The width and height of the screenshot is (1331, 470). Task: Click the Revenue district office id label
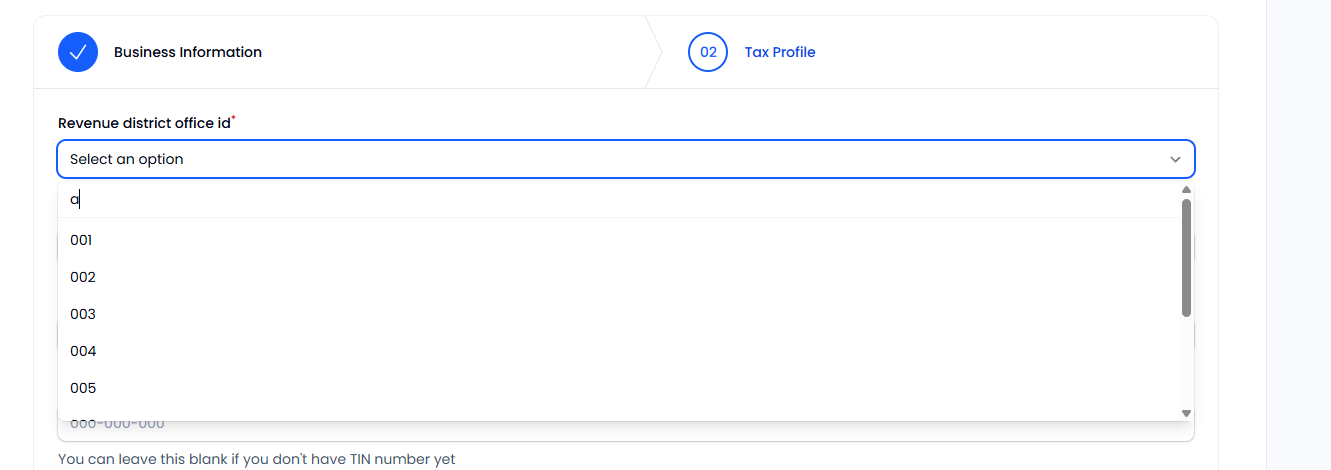[144, 123]
